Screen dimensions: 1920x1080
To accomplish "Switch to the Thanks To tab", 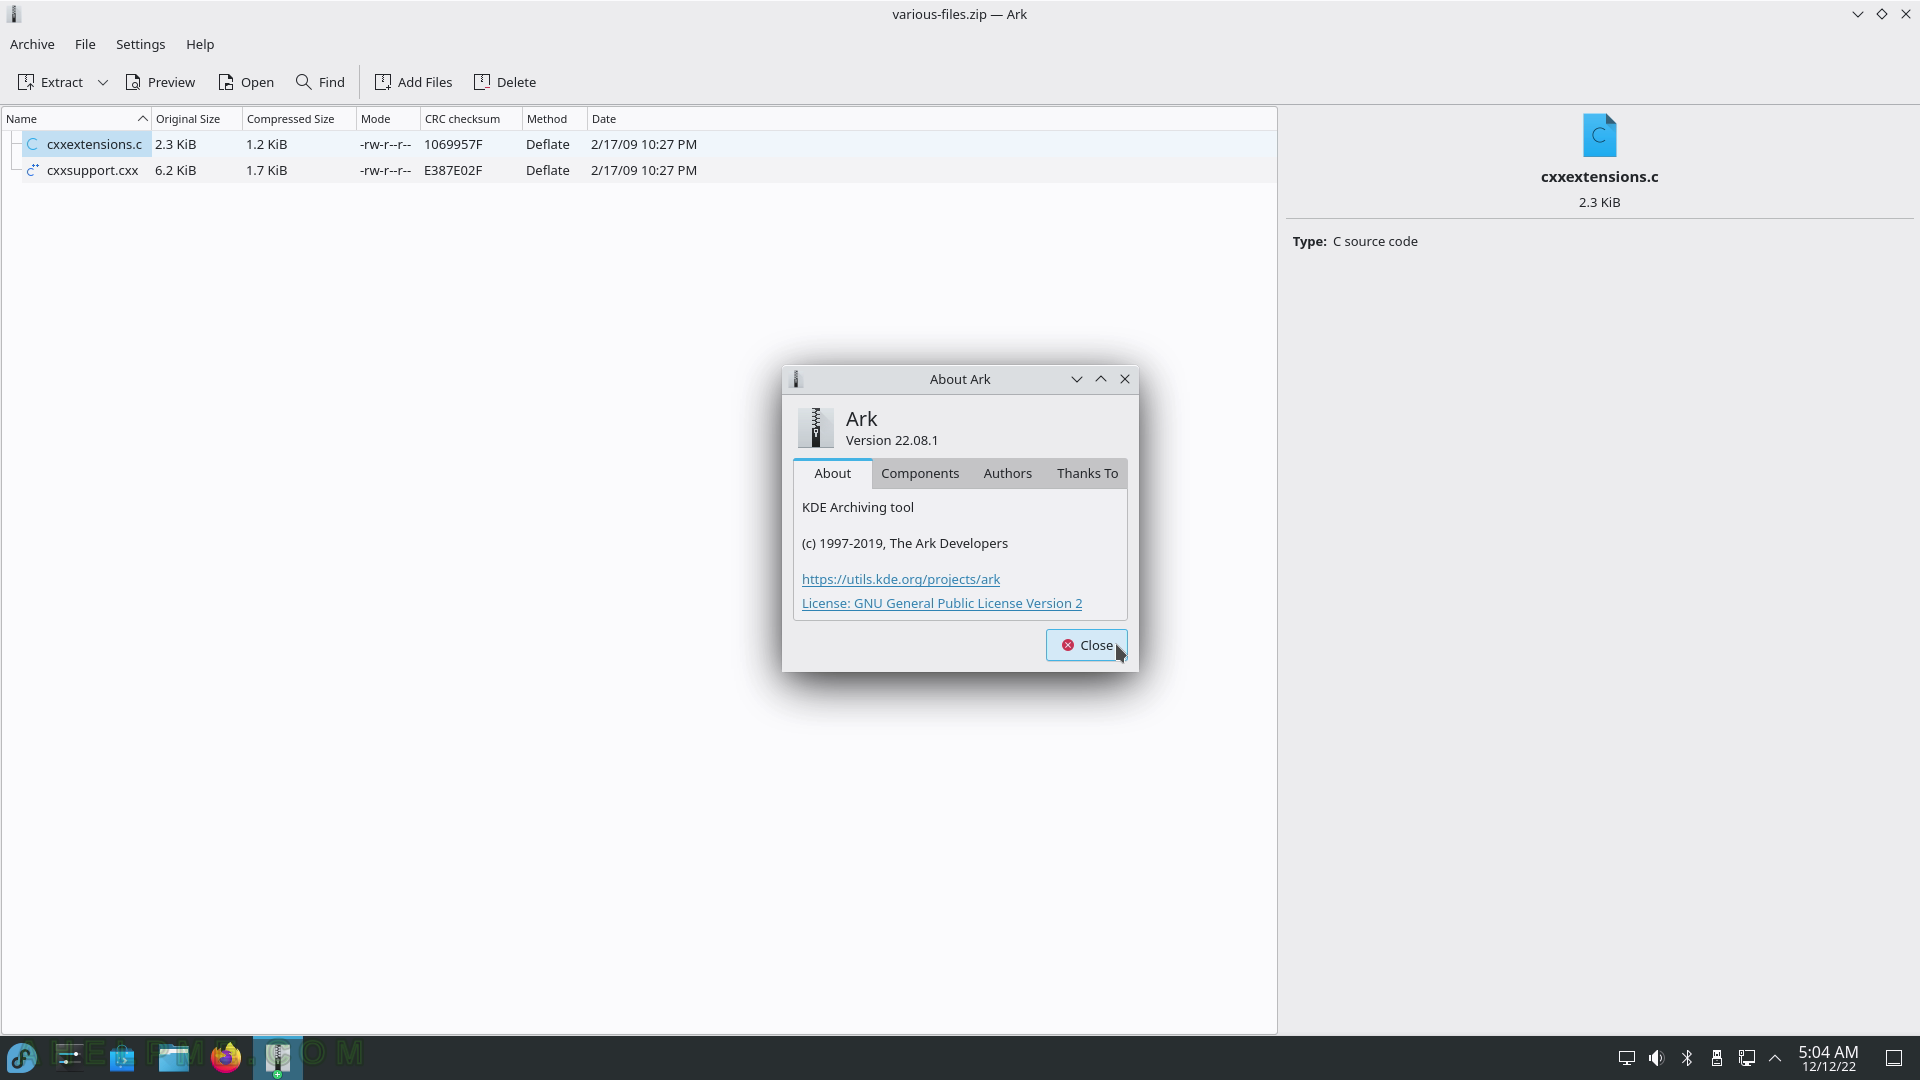I will point(1087,473).
